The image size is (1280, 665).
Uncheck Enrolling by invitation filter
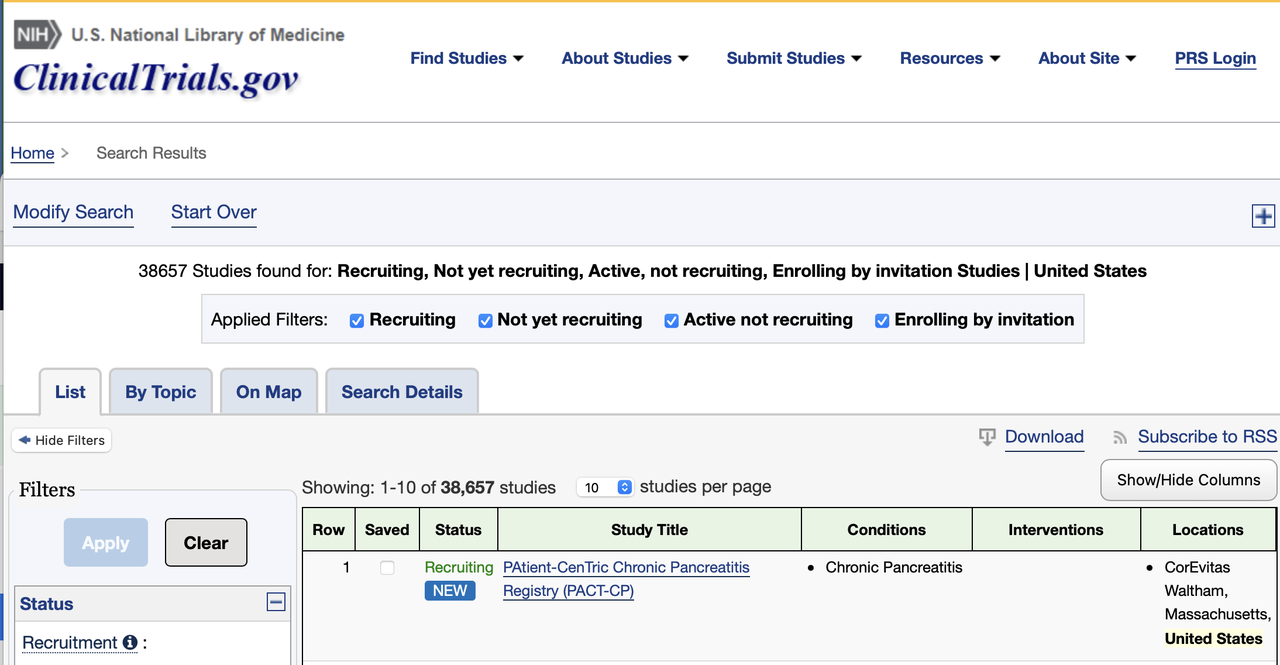pyautogui.click(x=882, y=321)
